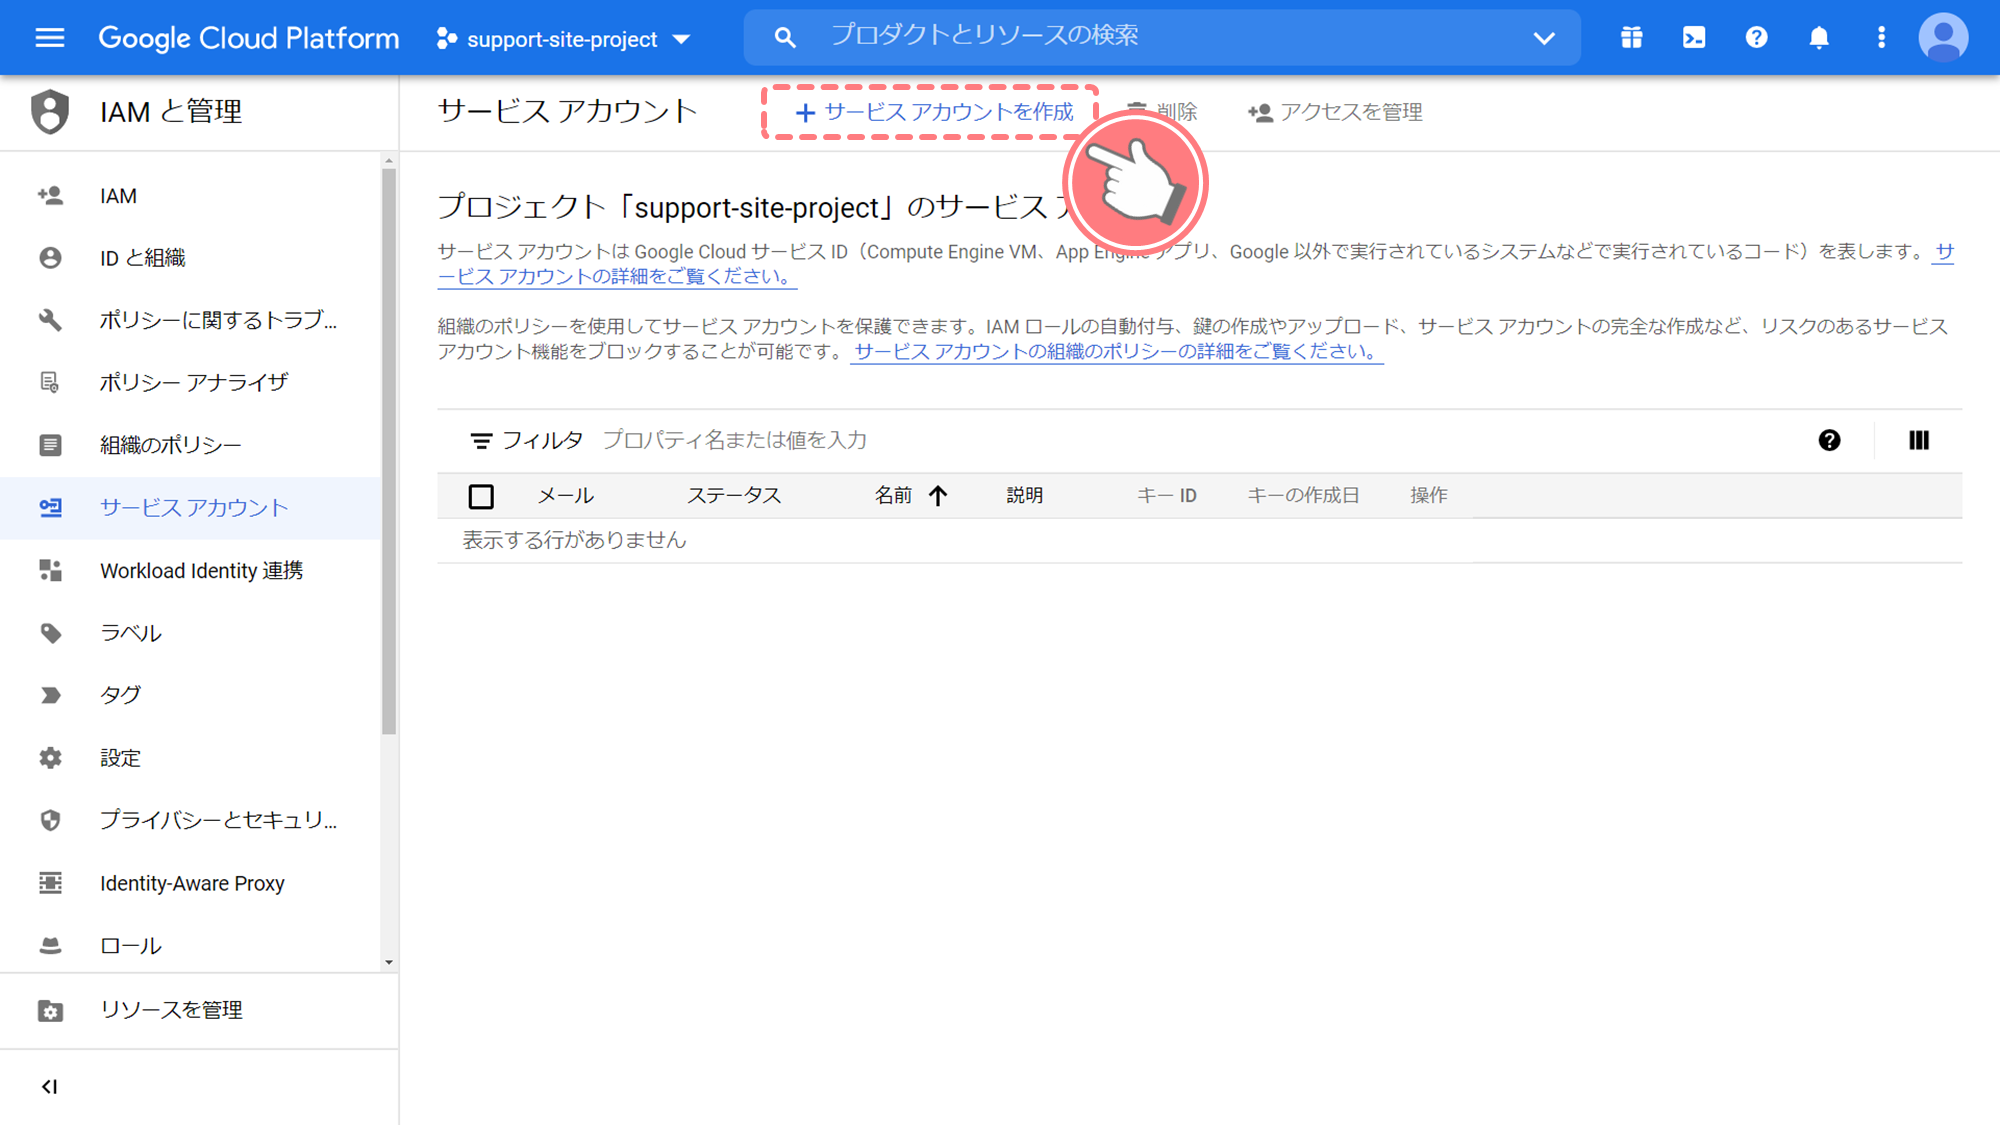Open the hamburger navigation menu
This screenshot has height=1125, width=2000.
(x=49, y=38)
